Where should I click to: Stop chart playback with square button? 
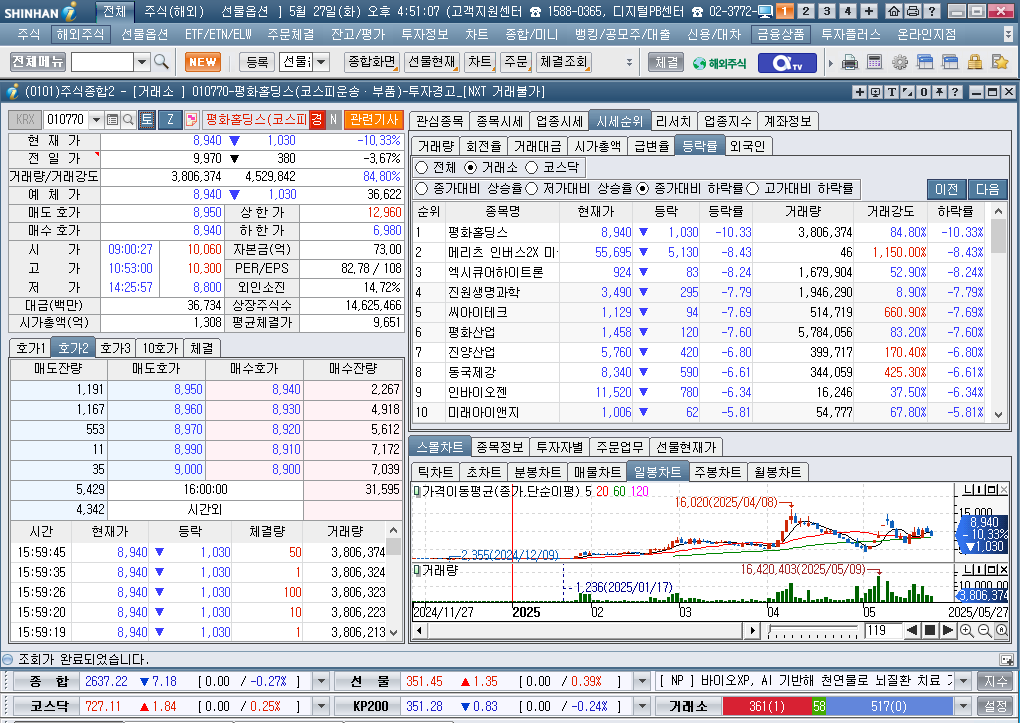click(930, 631)
